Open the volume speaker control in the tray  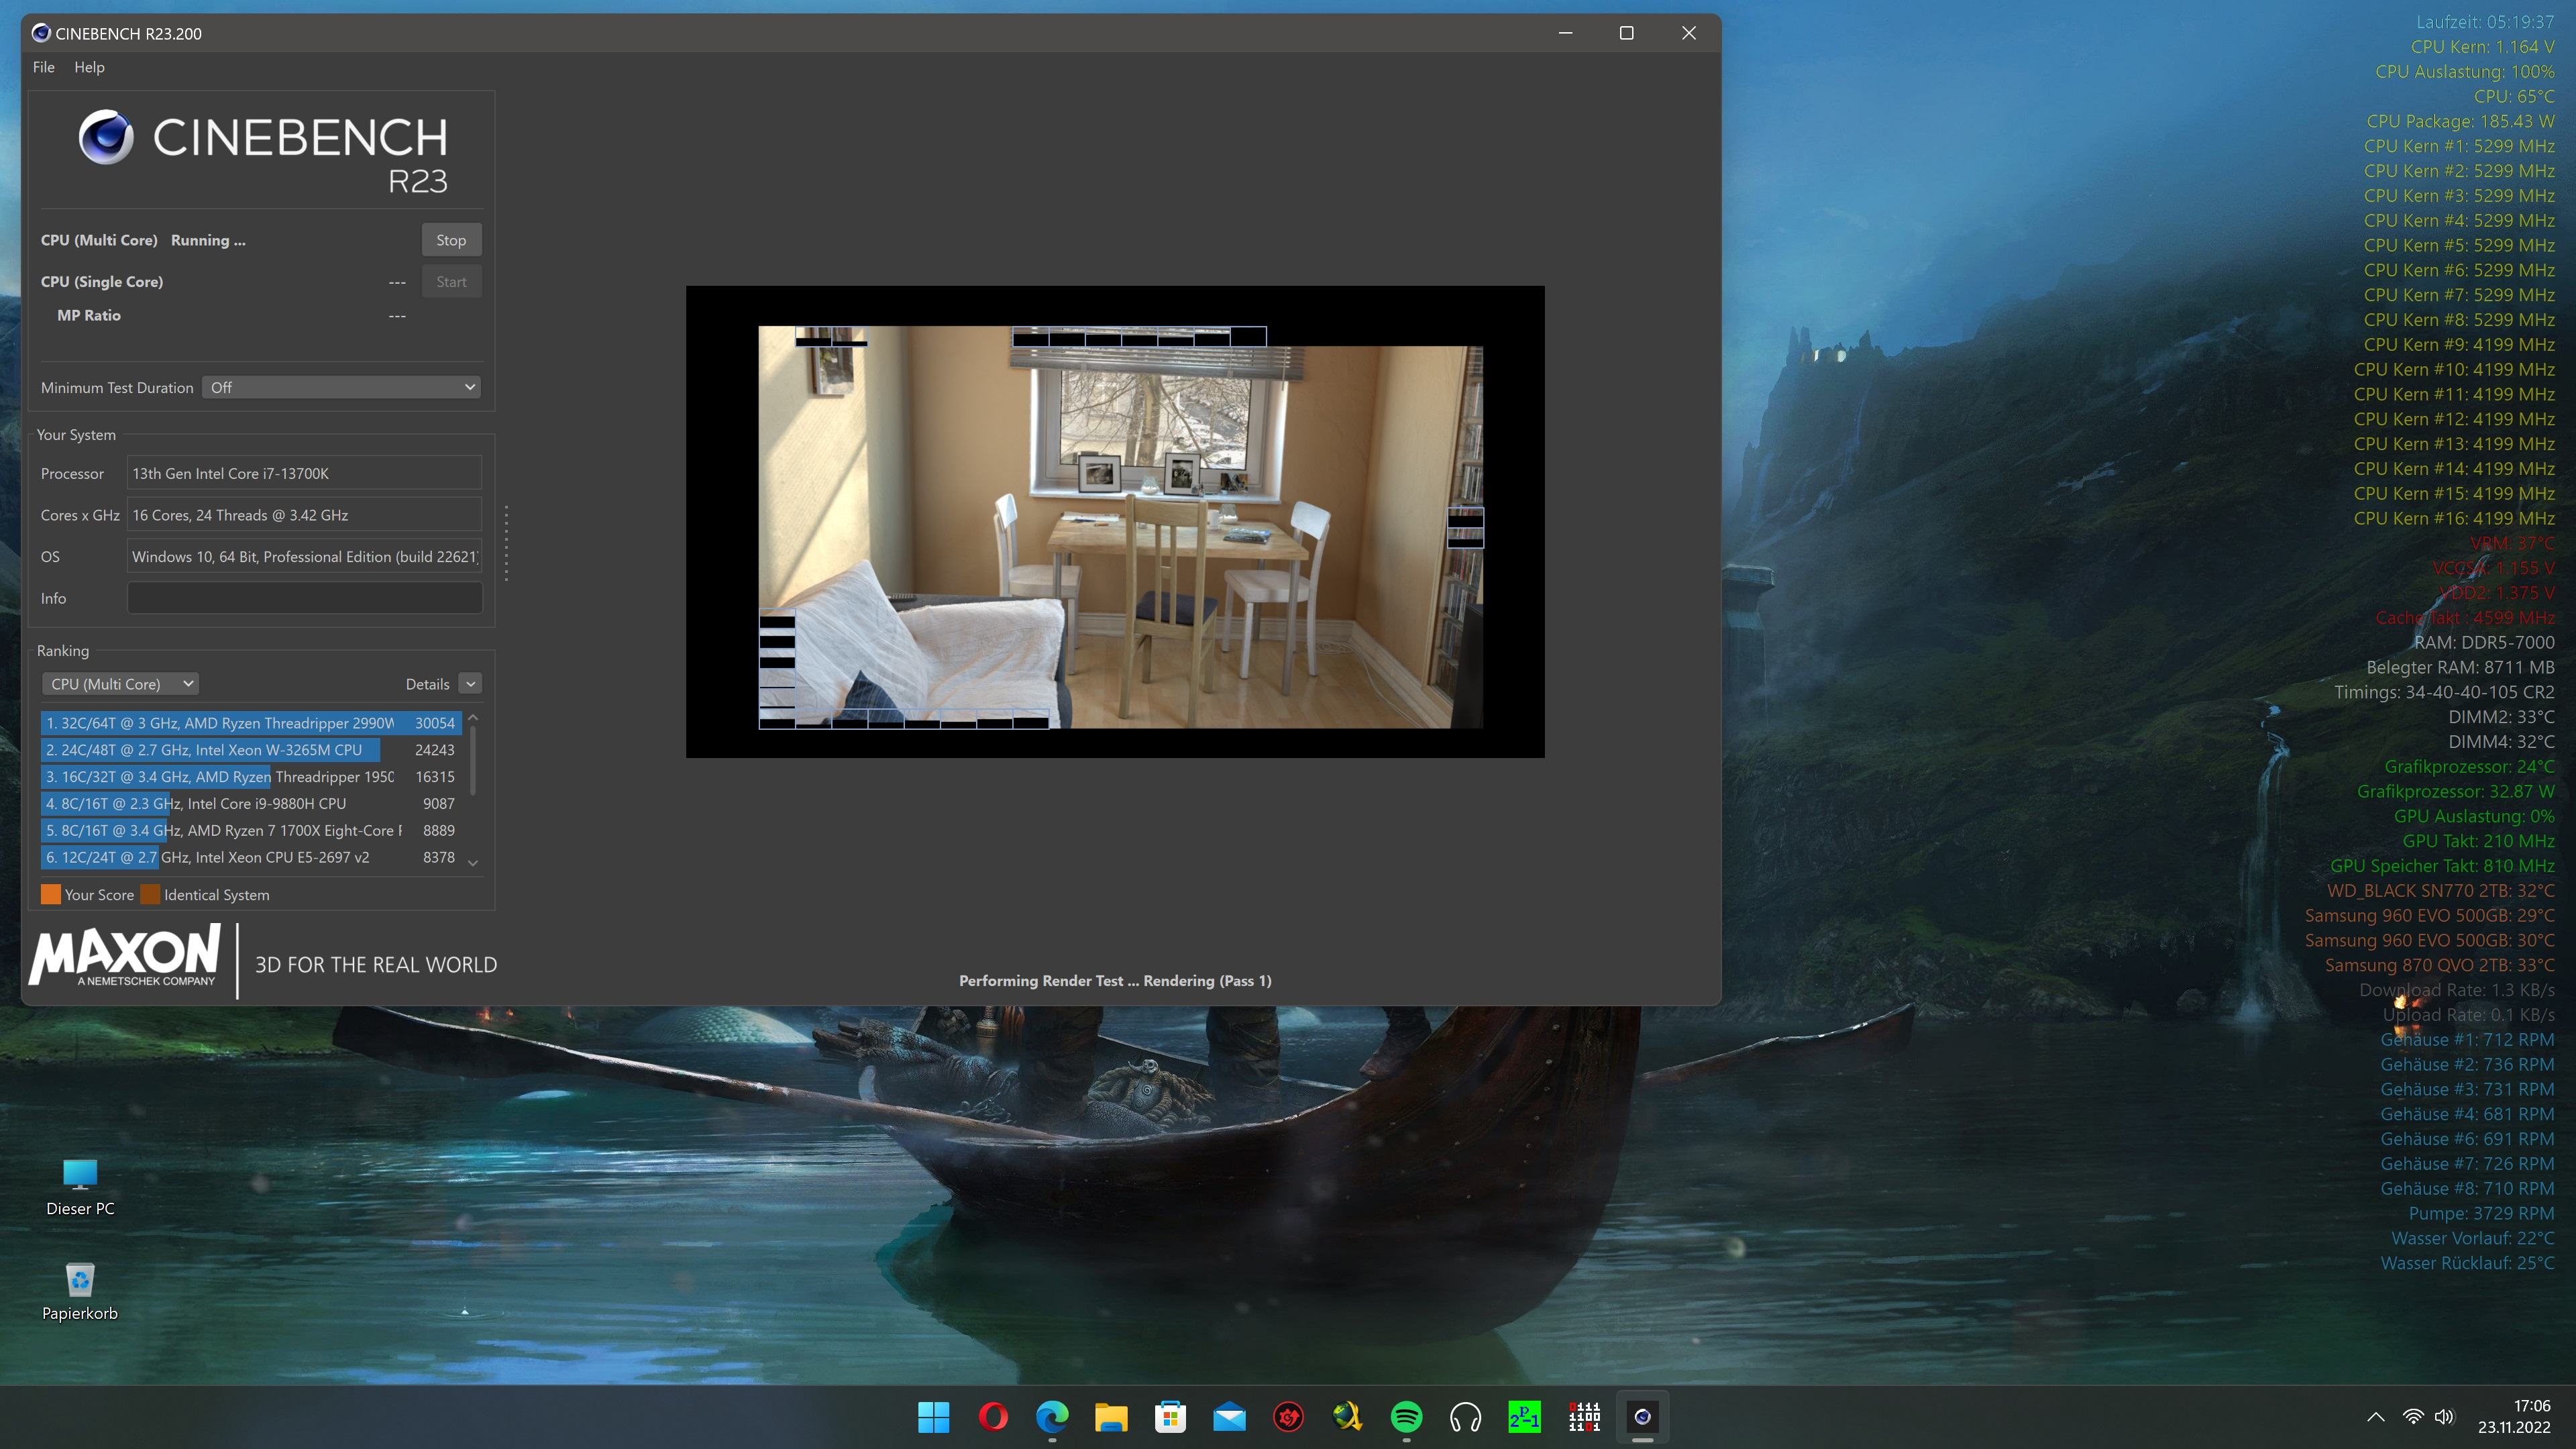click(2444, 1417)
